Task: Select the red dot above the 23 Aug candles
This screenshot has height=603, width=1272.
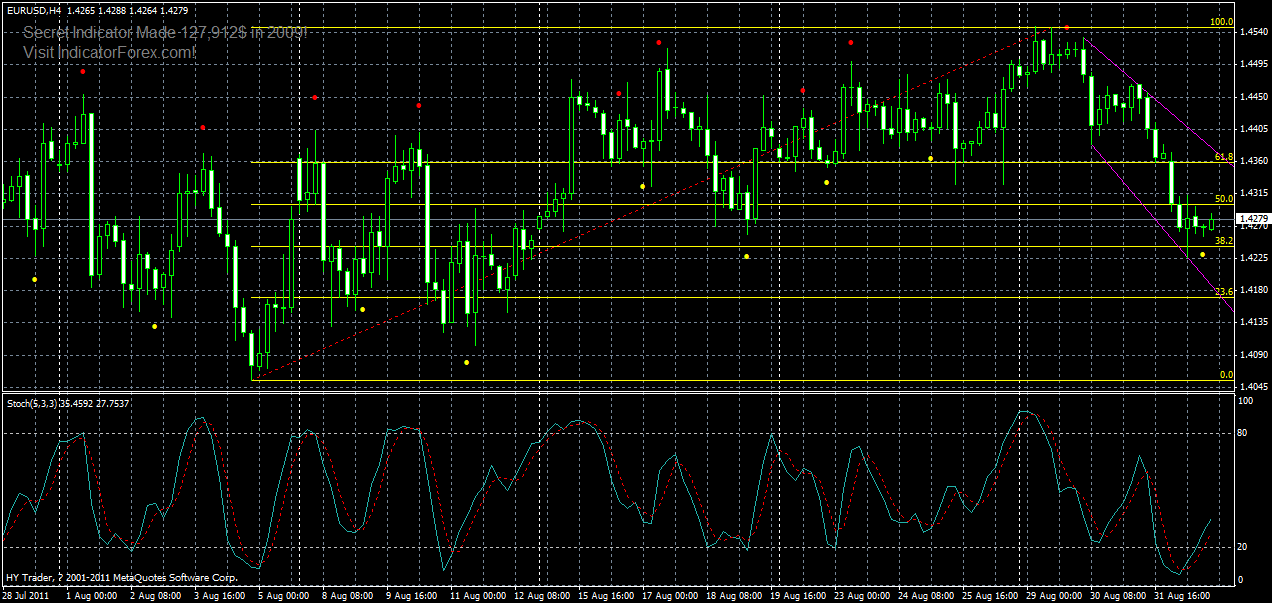Action: click(x=851, y=42)
